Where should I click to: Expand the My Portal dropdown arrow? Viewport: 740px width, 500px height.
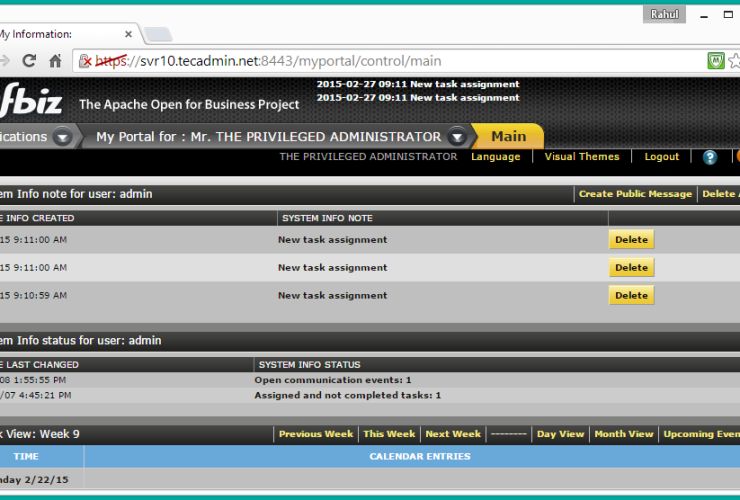coord(457,137)
